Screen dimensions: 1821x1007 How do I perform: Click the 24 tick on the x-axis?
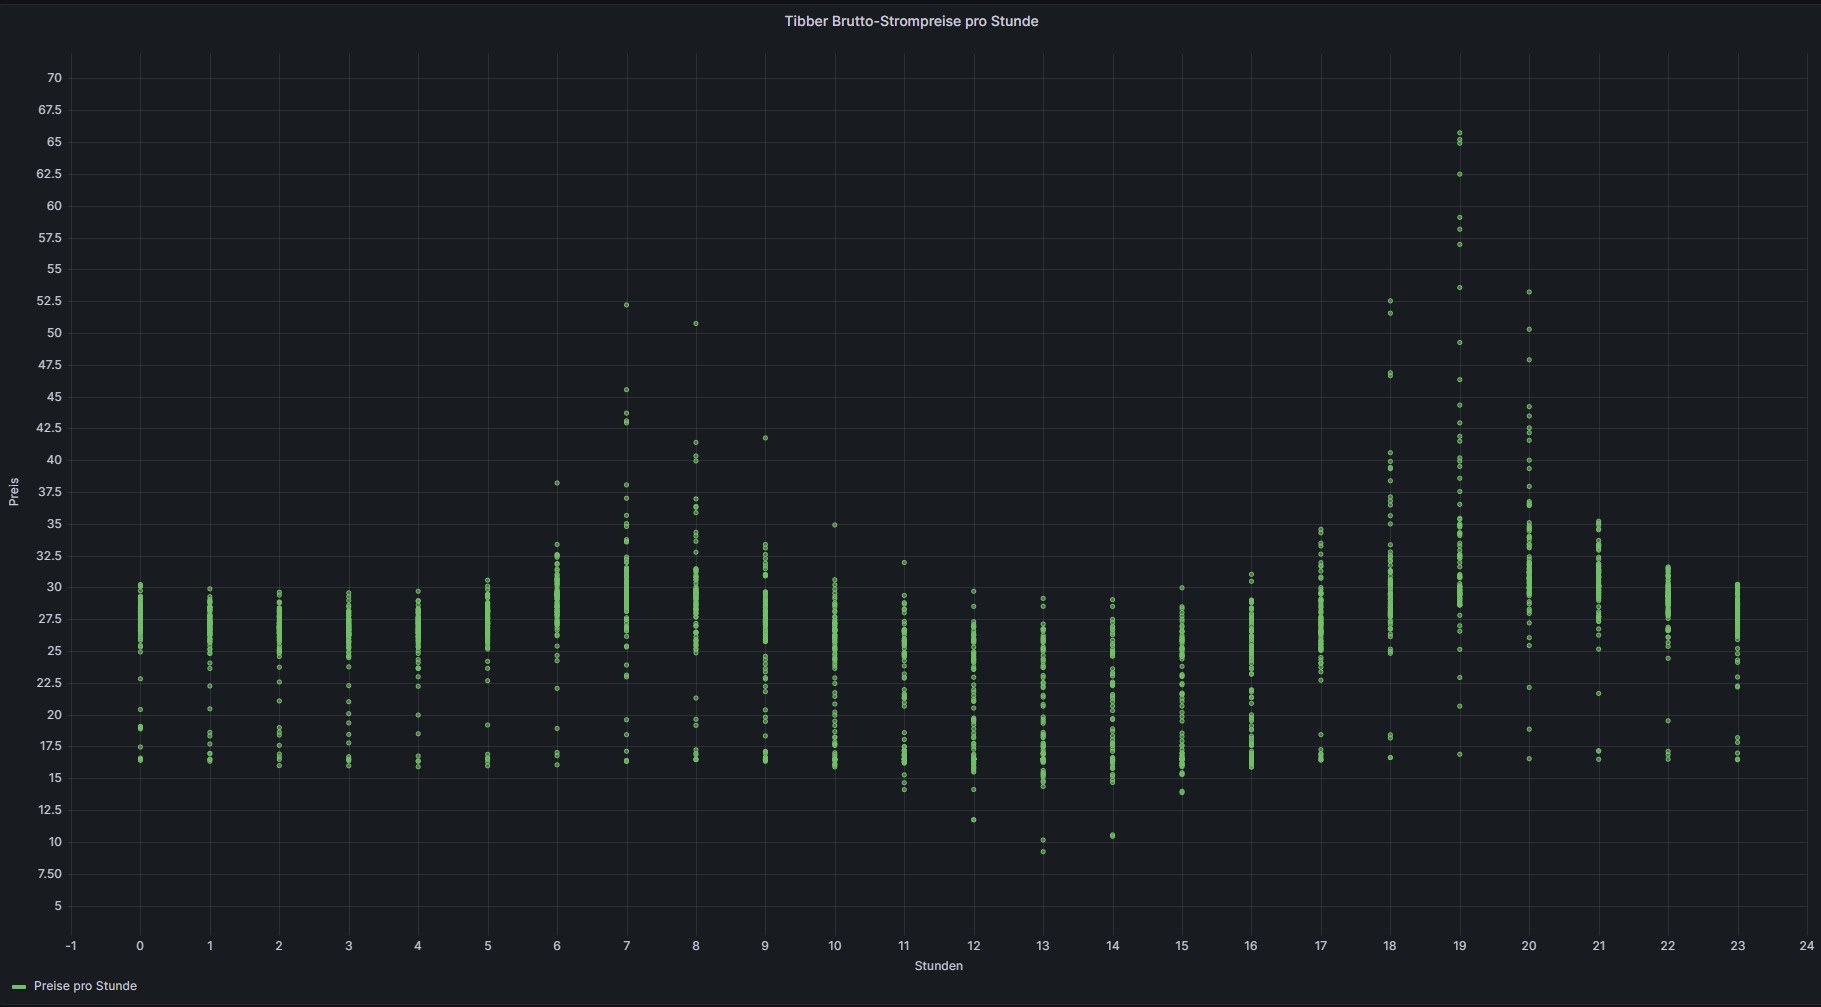point(1806,946)
